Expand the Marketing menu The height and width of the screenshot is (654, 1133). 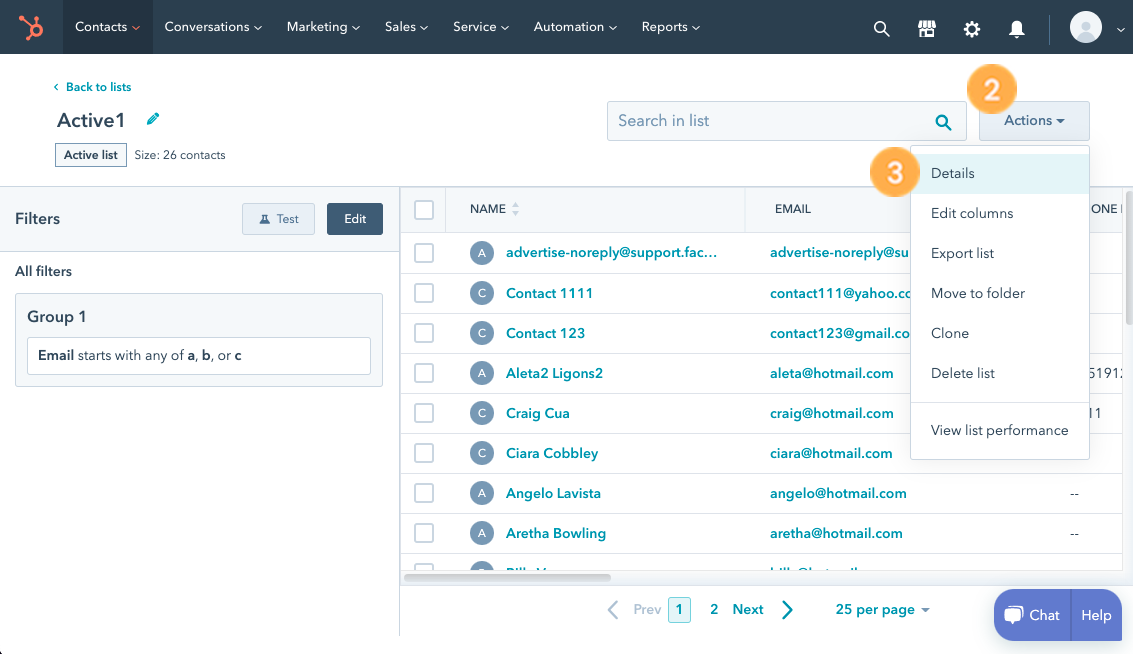tap(323, 27)
